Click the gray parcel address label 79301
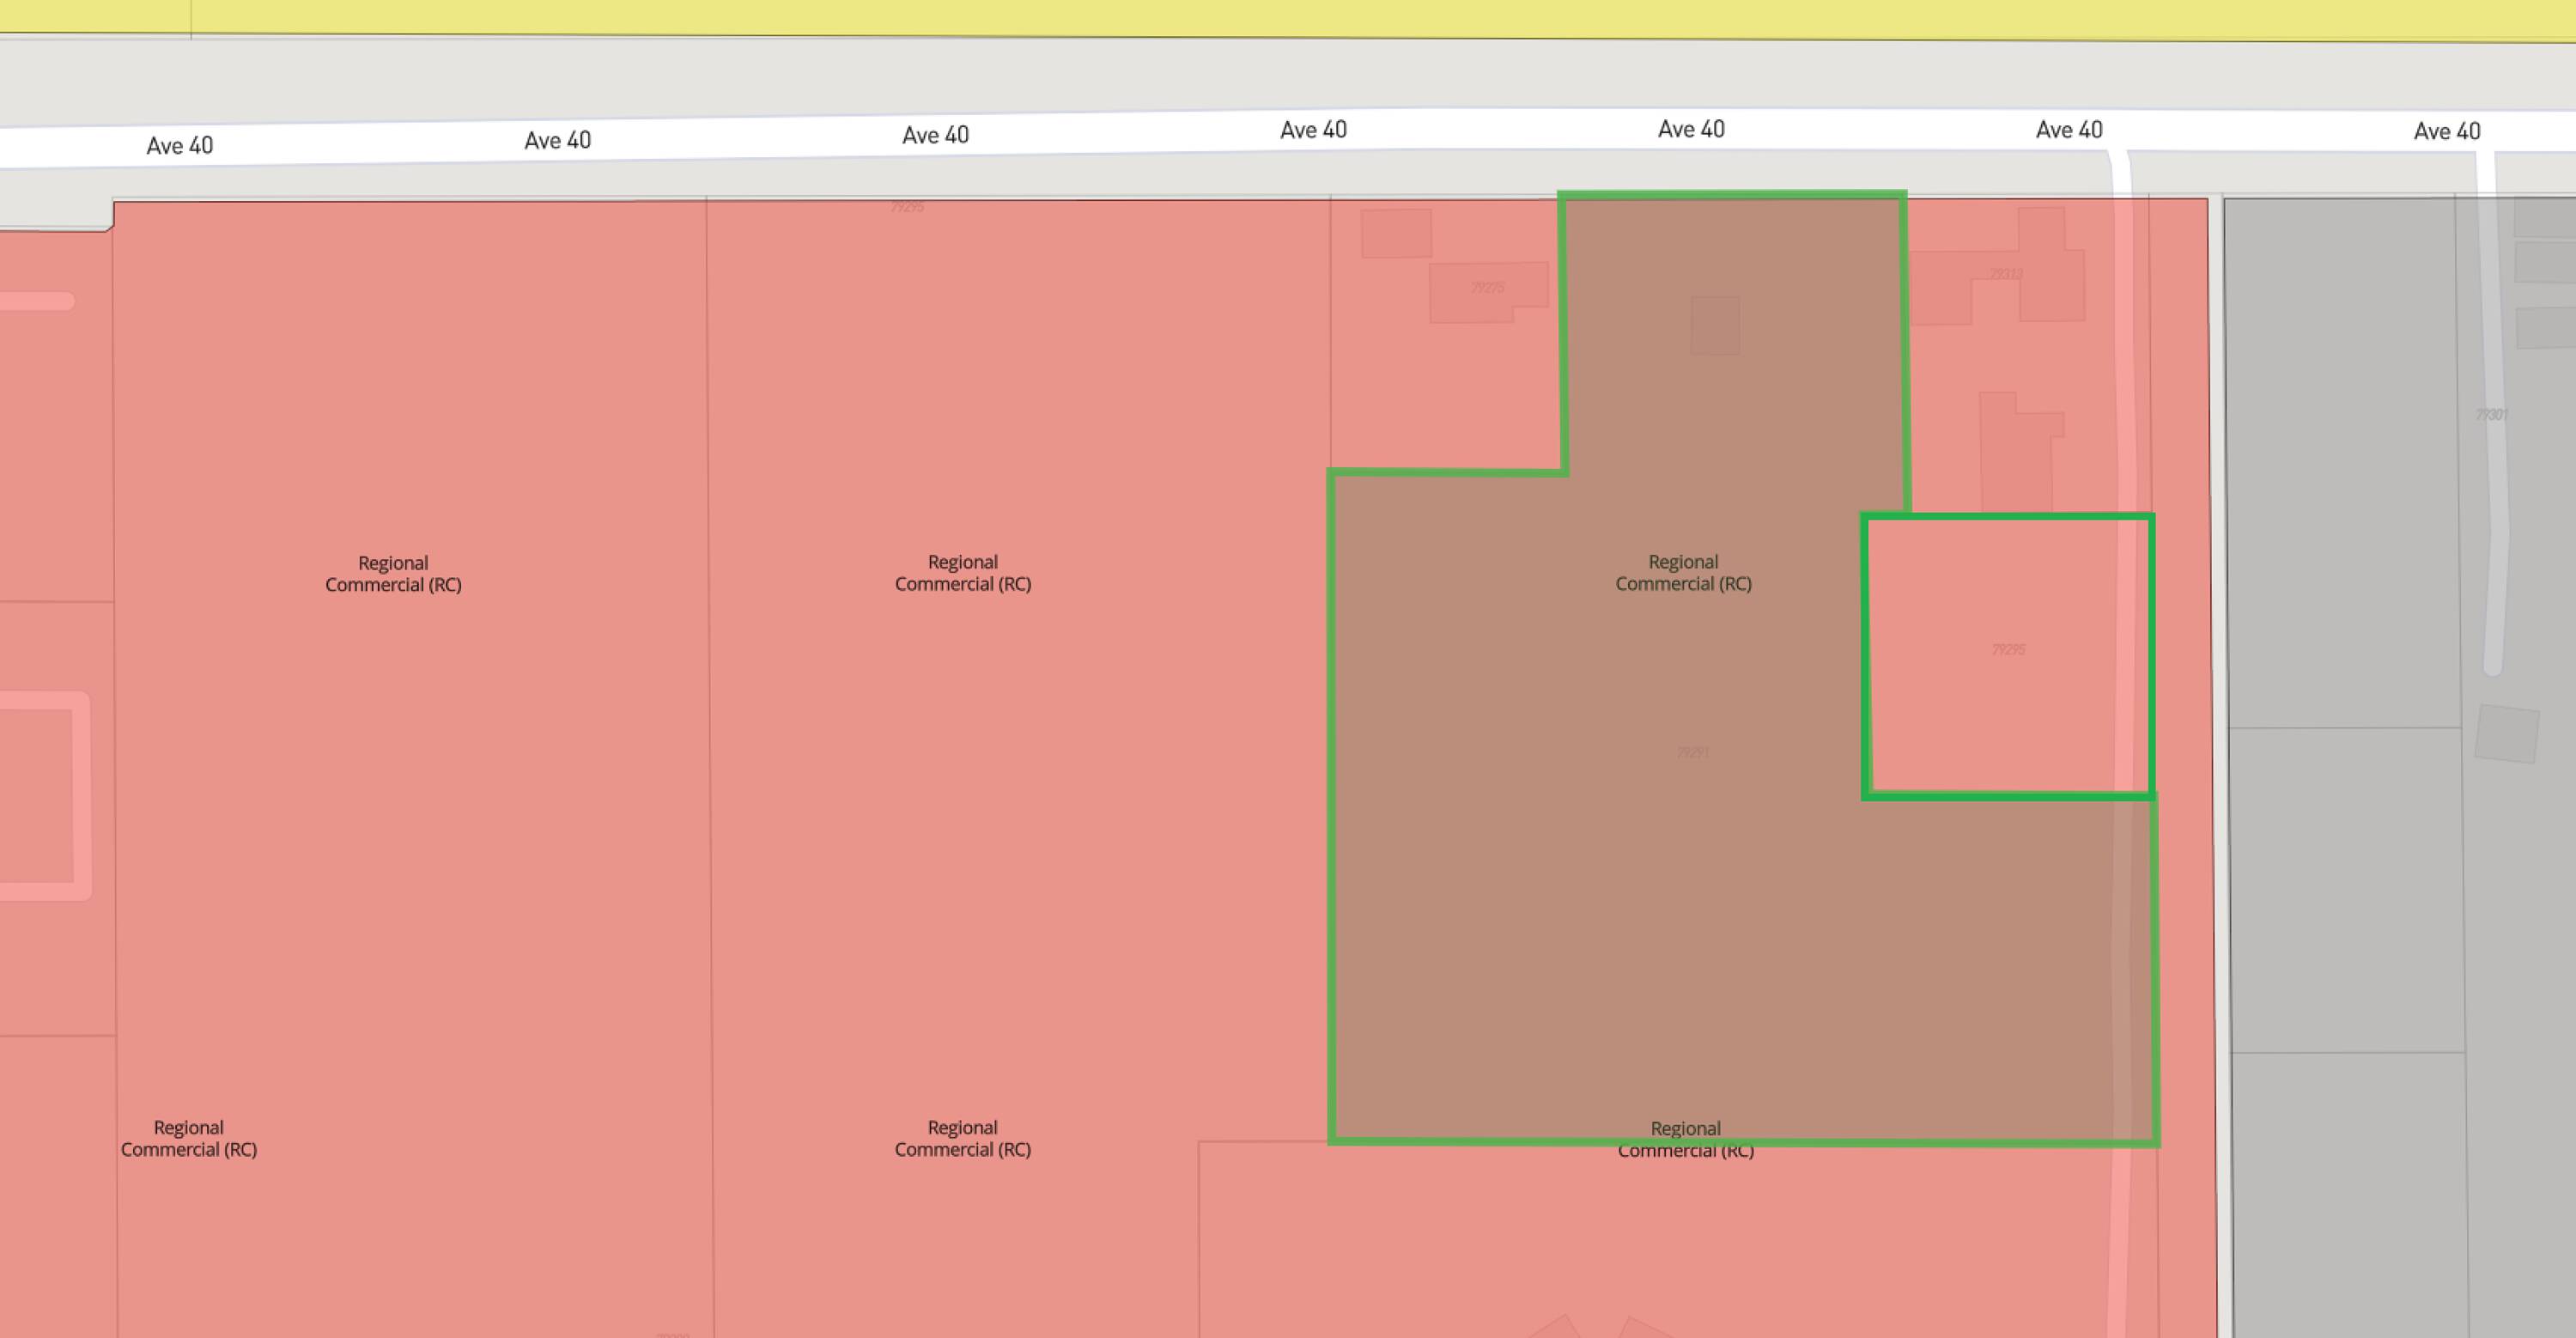The height and width of the screenshot is (1338, 2576). click(2491, 415)
